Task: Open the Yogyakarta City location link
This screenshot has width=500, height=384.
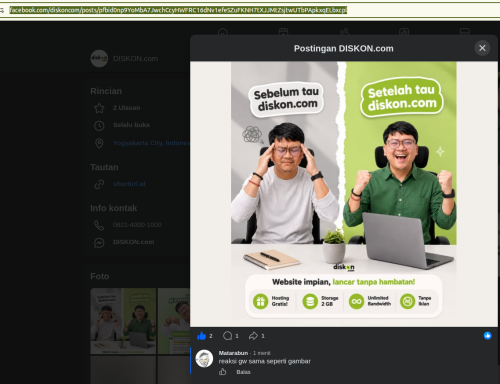Action: (x=151, y=143)
